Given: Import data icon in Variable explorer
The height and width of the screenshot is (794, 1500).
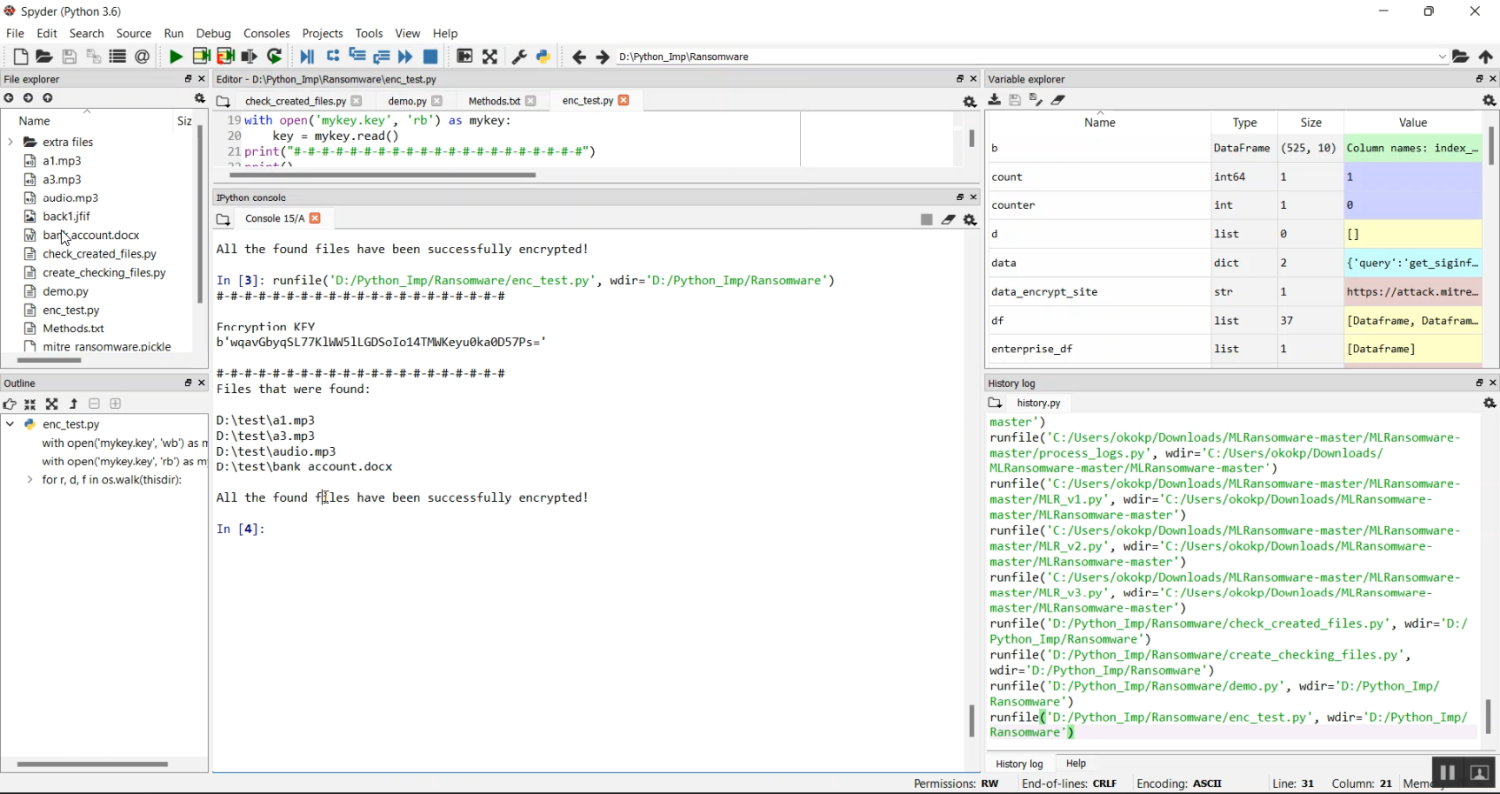Looking at the screenshot, I should (994, 100).
